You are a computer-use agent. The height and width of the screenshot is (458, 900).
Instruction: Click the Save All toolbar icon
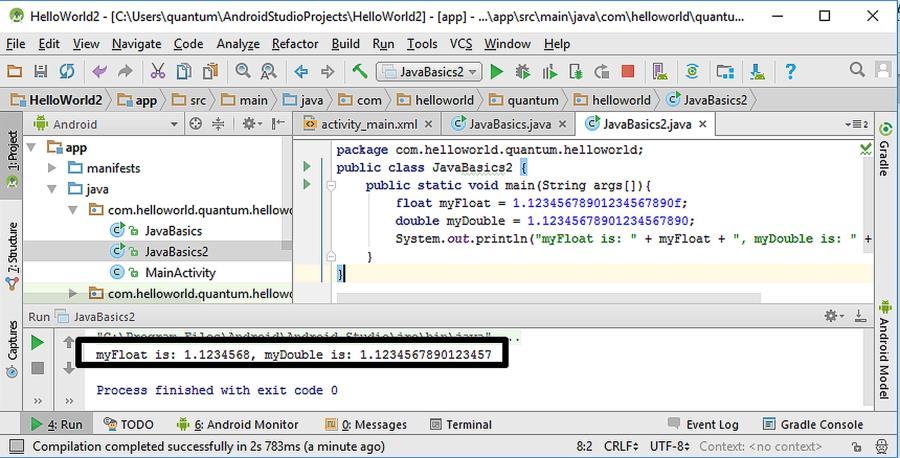pyautogui.click(x=40, y=71)
